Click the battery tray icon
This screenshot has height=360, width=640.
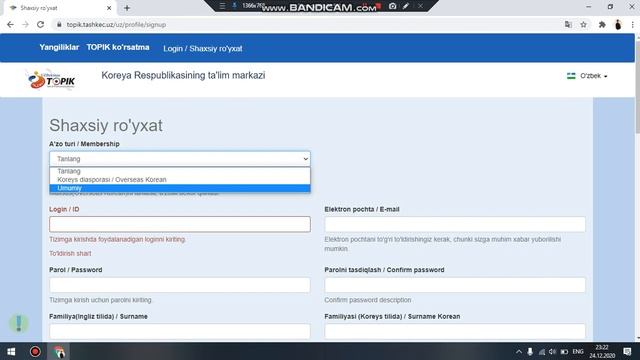tap(564, 351)
